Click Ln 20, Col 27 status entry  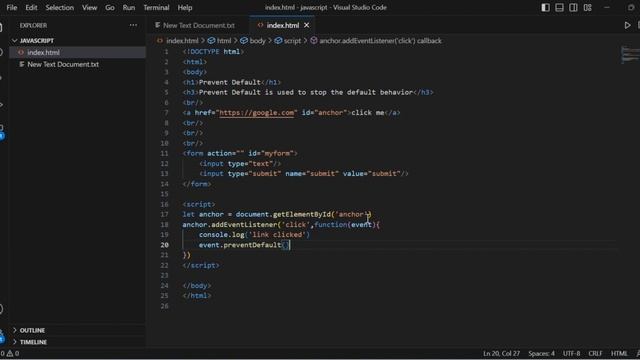tap(502, 353)
